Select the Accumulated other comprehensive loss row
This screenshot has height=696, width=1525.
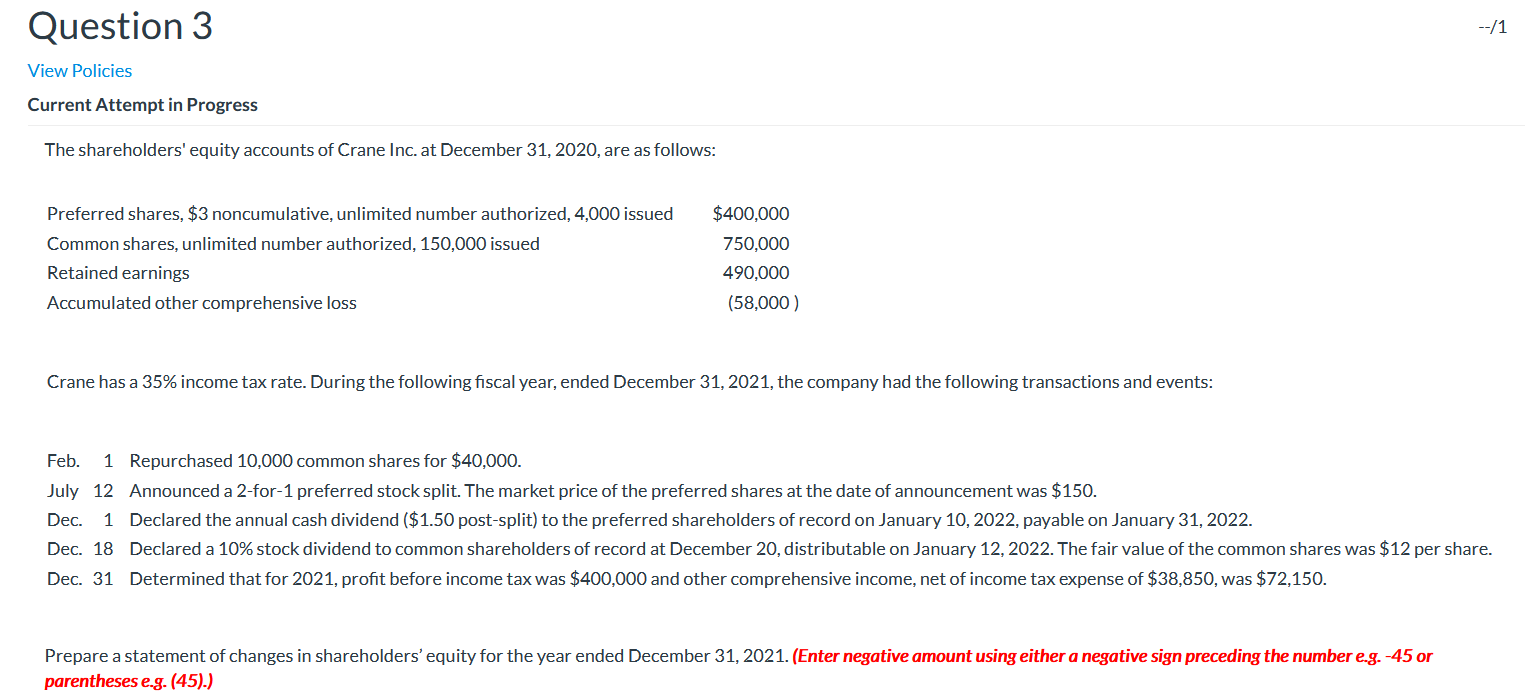tap(200, 302)
